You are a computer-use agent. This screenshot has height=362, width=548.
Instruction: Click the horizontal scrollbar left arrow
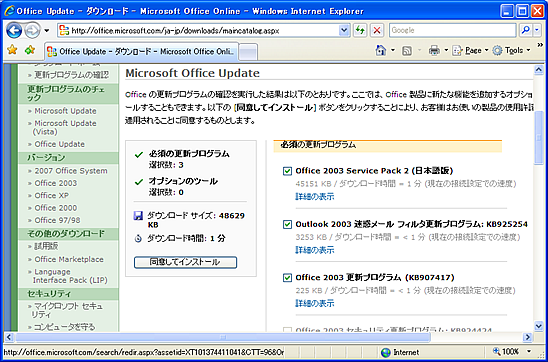(x=9, y=337)
